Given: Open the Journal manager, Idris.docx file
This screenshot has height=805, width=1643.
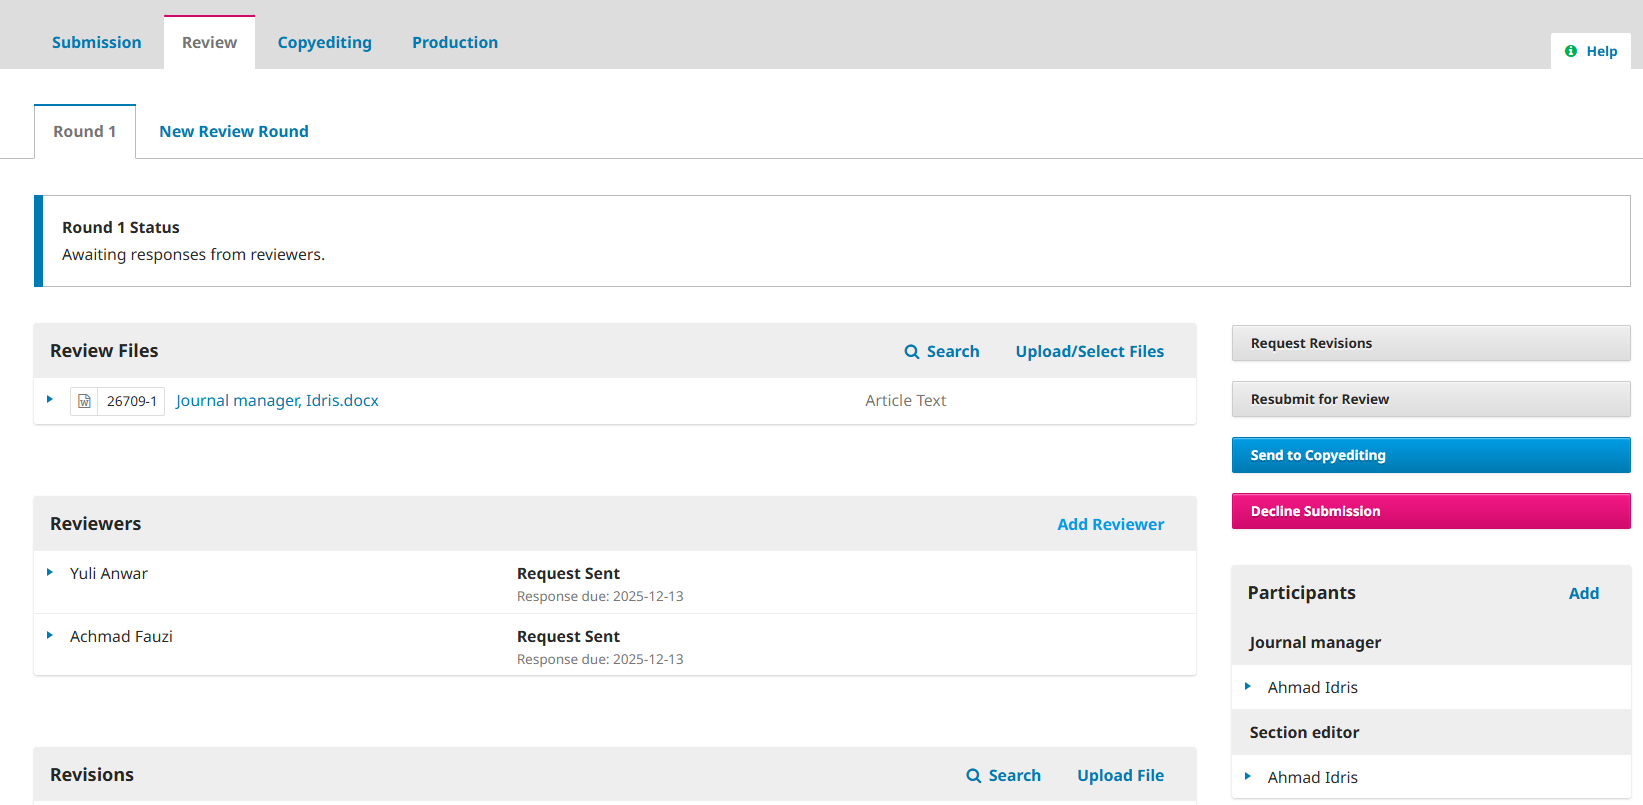Looking at the screenshot, I should click(277, 401).
